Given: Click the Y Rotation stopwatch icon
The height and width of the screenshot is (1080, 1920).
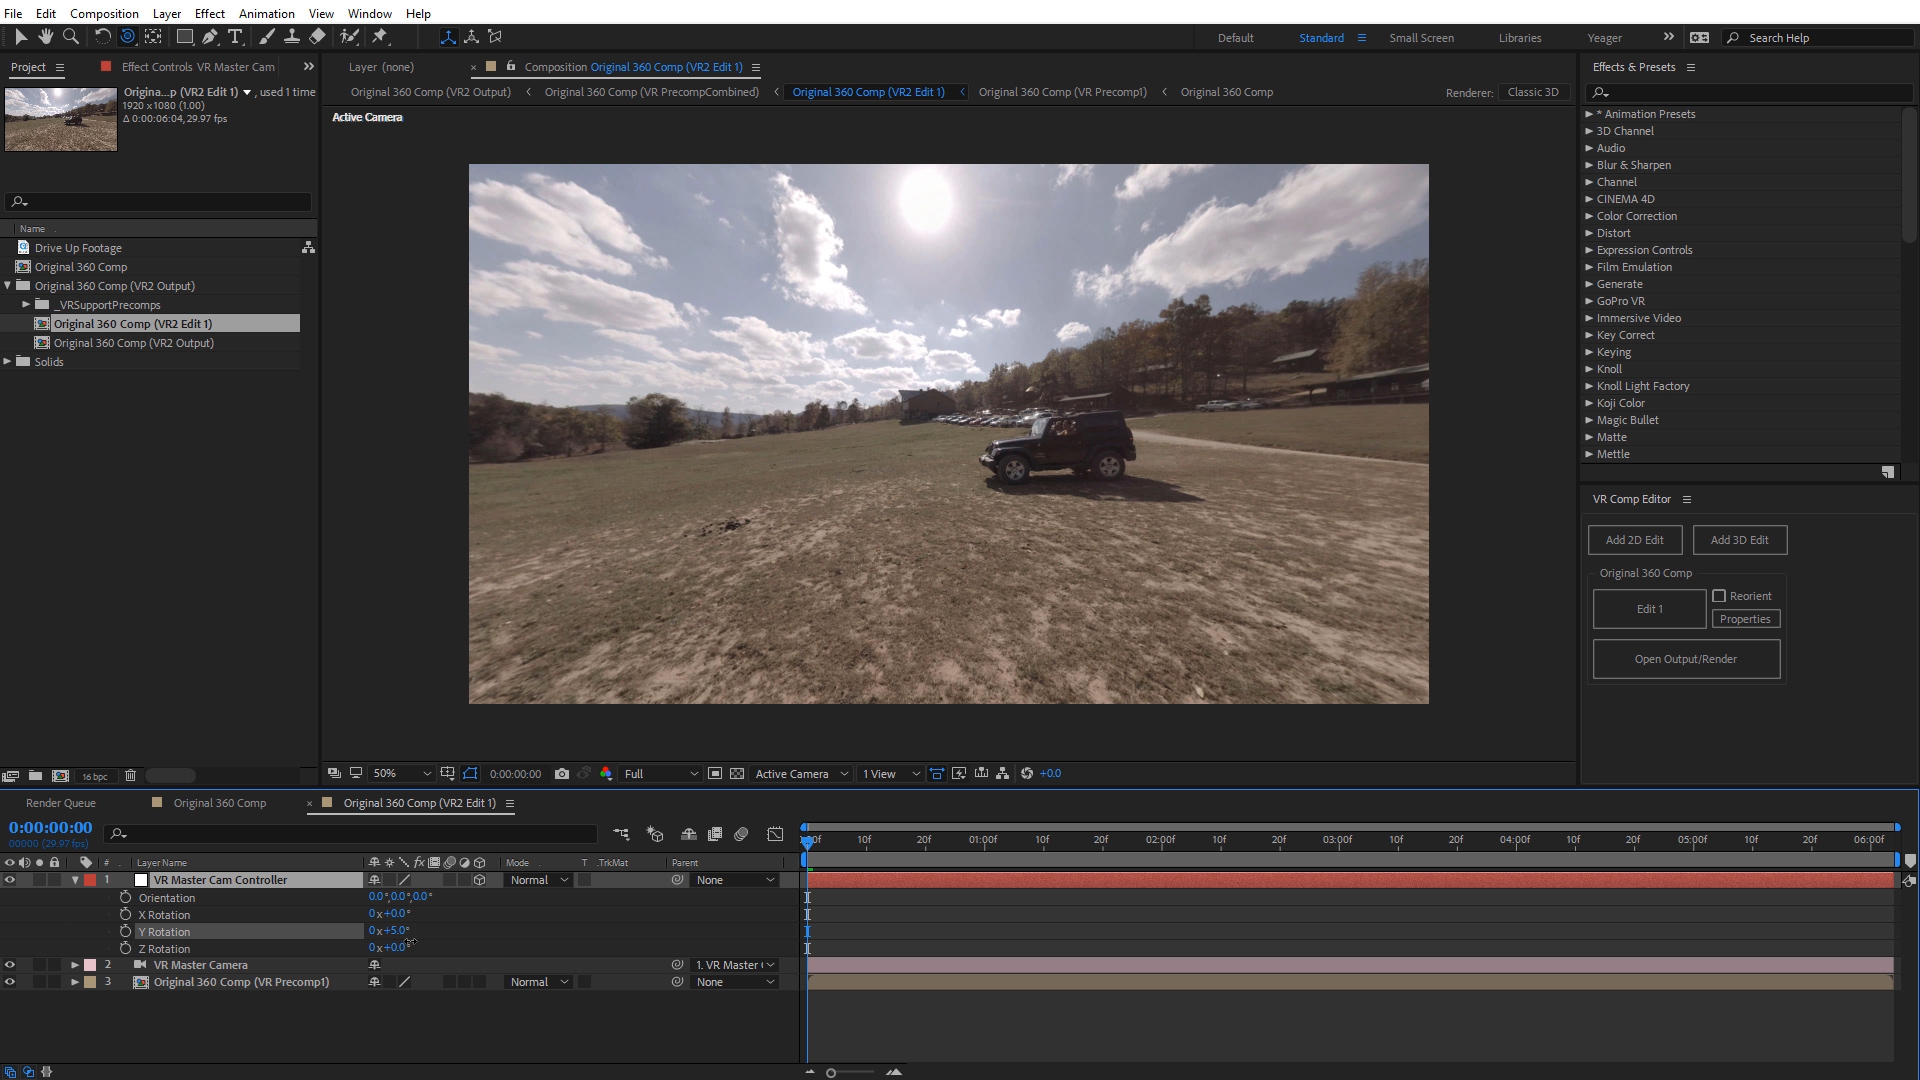Looking at the screenshot, I should [126, 931].
